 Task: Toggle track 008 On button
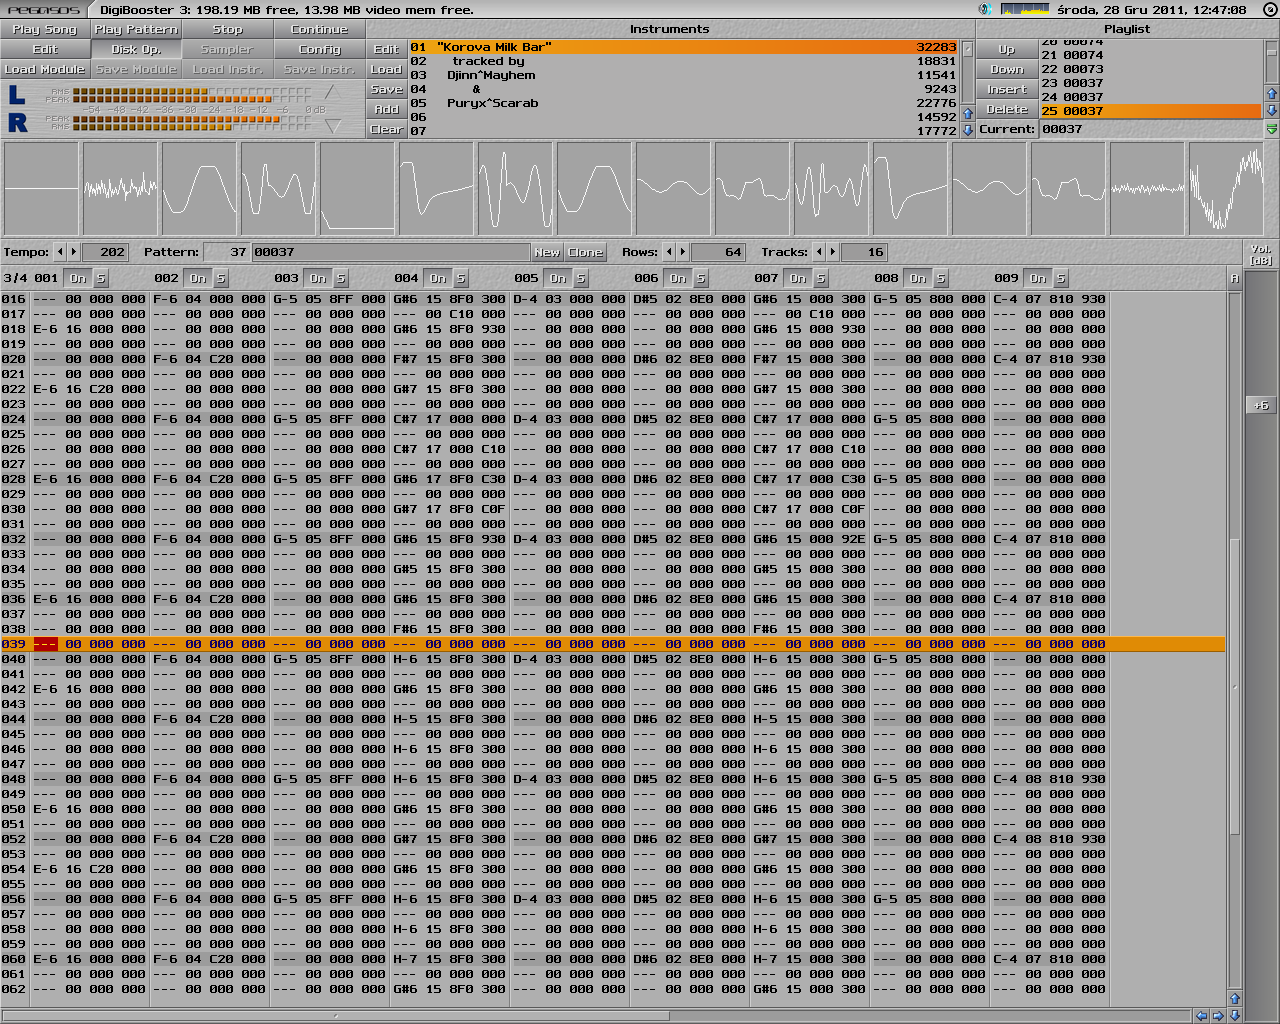[x=918, y=278]
